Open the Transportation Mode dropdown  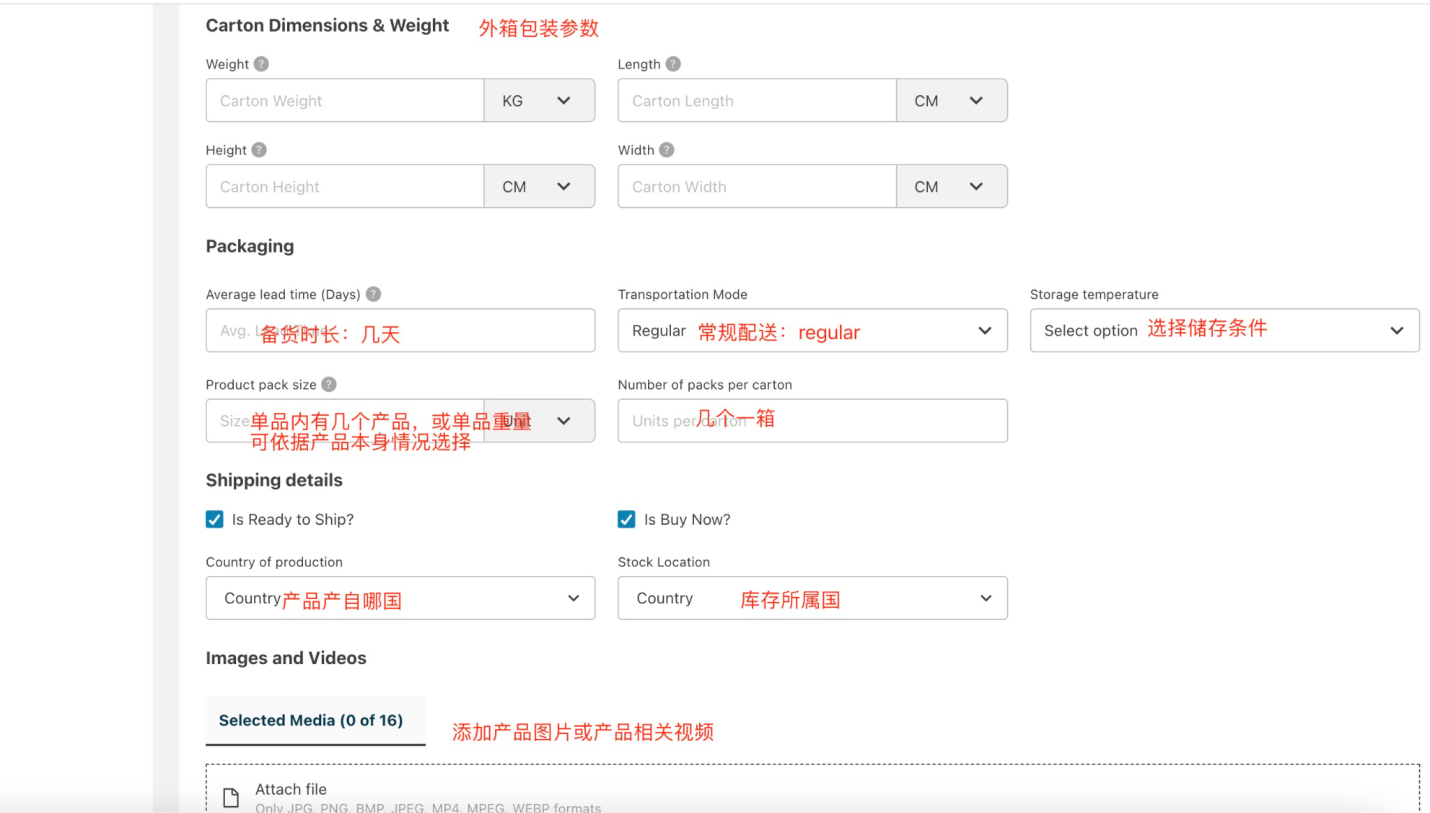coord(811,330)
